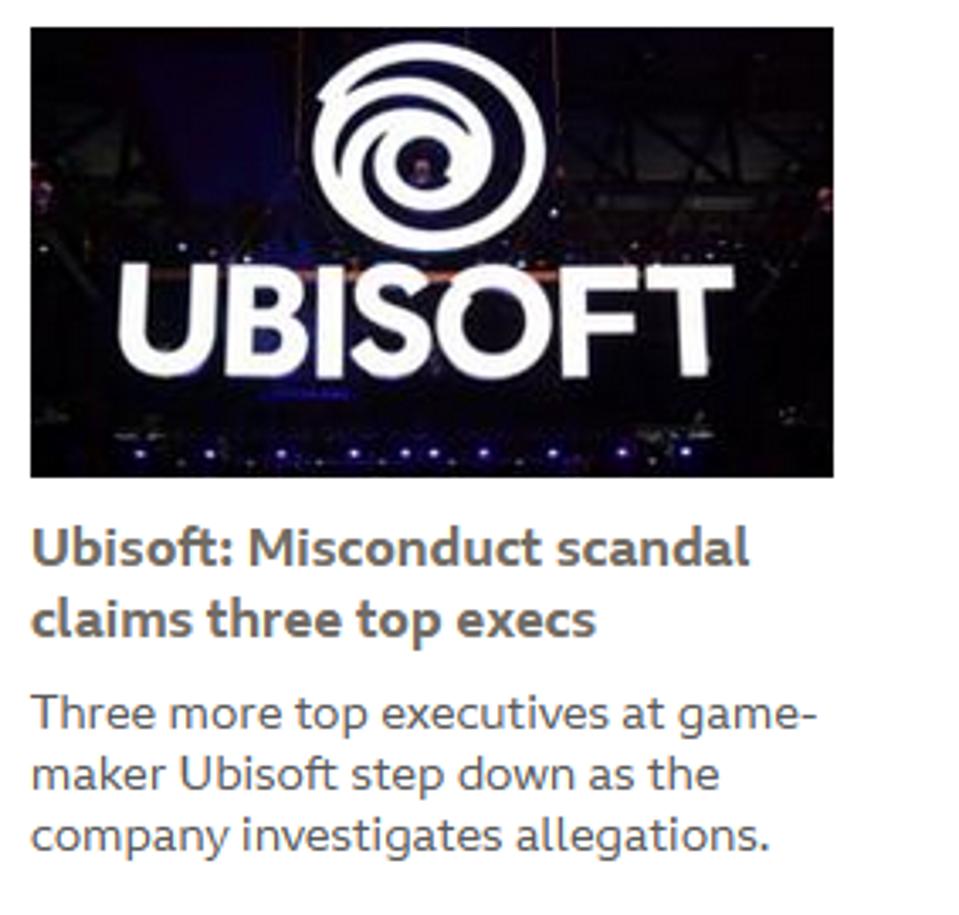
Task: Click the row of stage lights in photo
Action: tap(420, 453)
